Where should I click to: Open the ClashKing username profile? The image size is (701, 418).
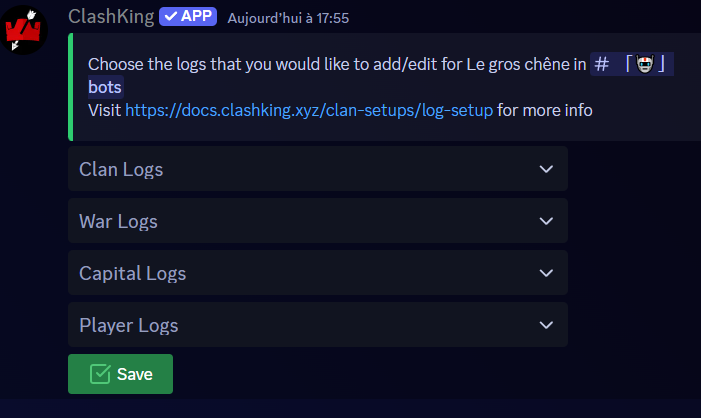pyautogui.click(x=110, y=17)
